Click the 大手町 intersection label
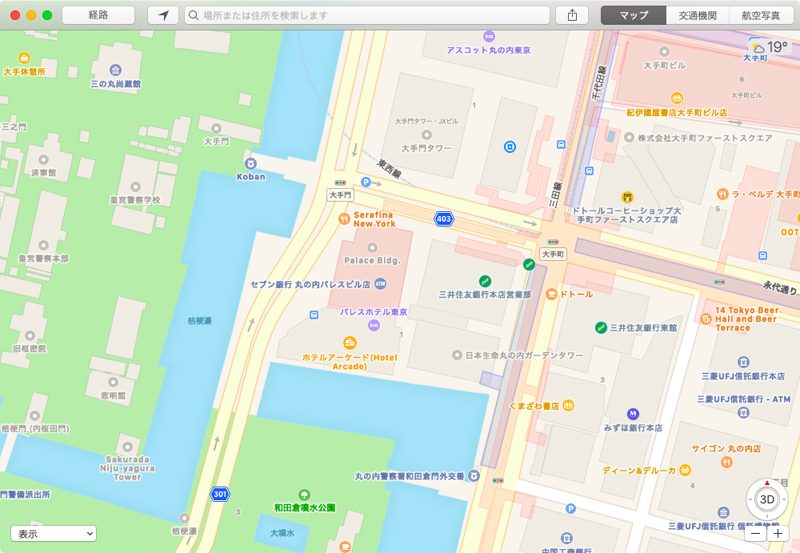The width and height of the screenshot is (800, 553). (x=553, y=254)
